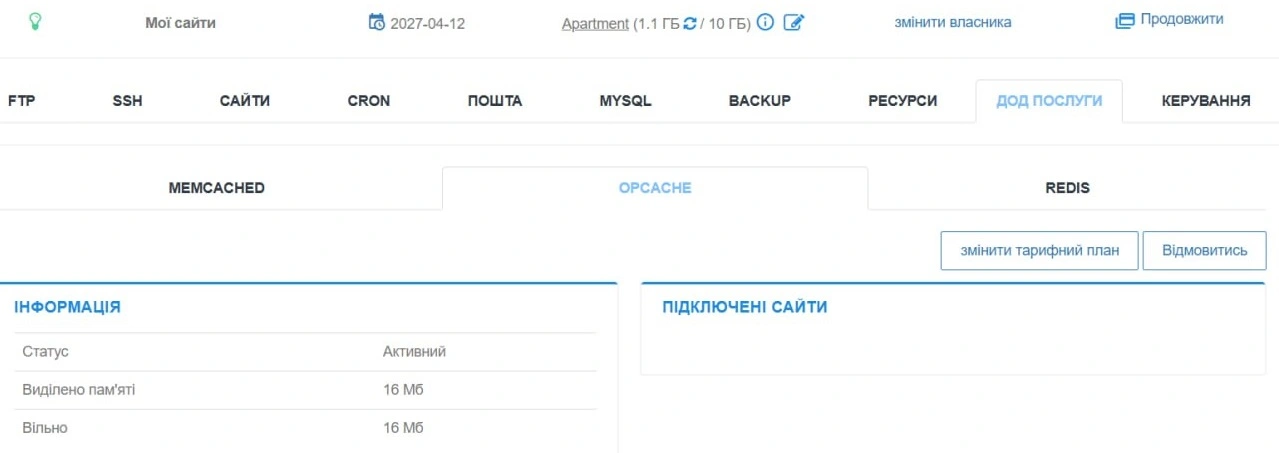Click the refresh disk usage icon
This screenshot has height=453, width=1279.
click(x=689, y=23)
